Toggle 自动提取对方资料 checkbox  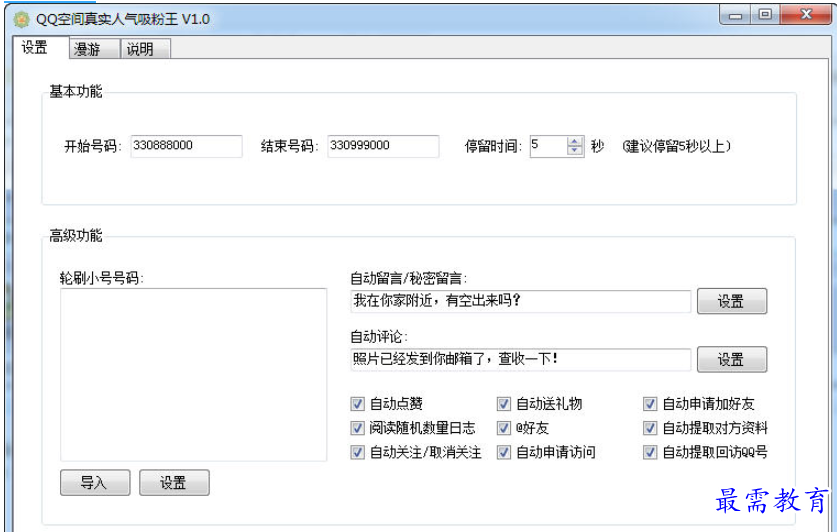click(650, 428)
